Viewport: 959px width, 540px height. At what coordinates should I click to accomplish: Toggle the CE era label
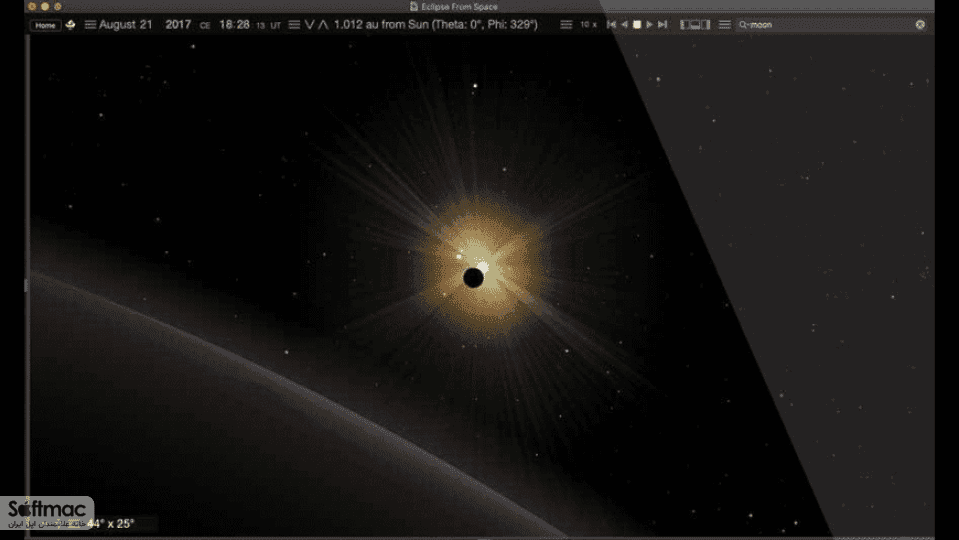pos(205,26)
